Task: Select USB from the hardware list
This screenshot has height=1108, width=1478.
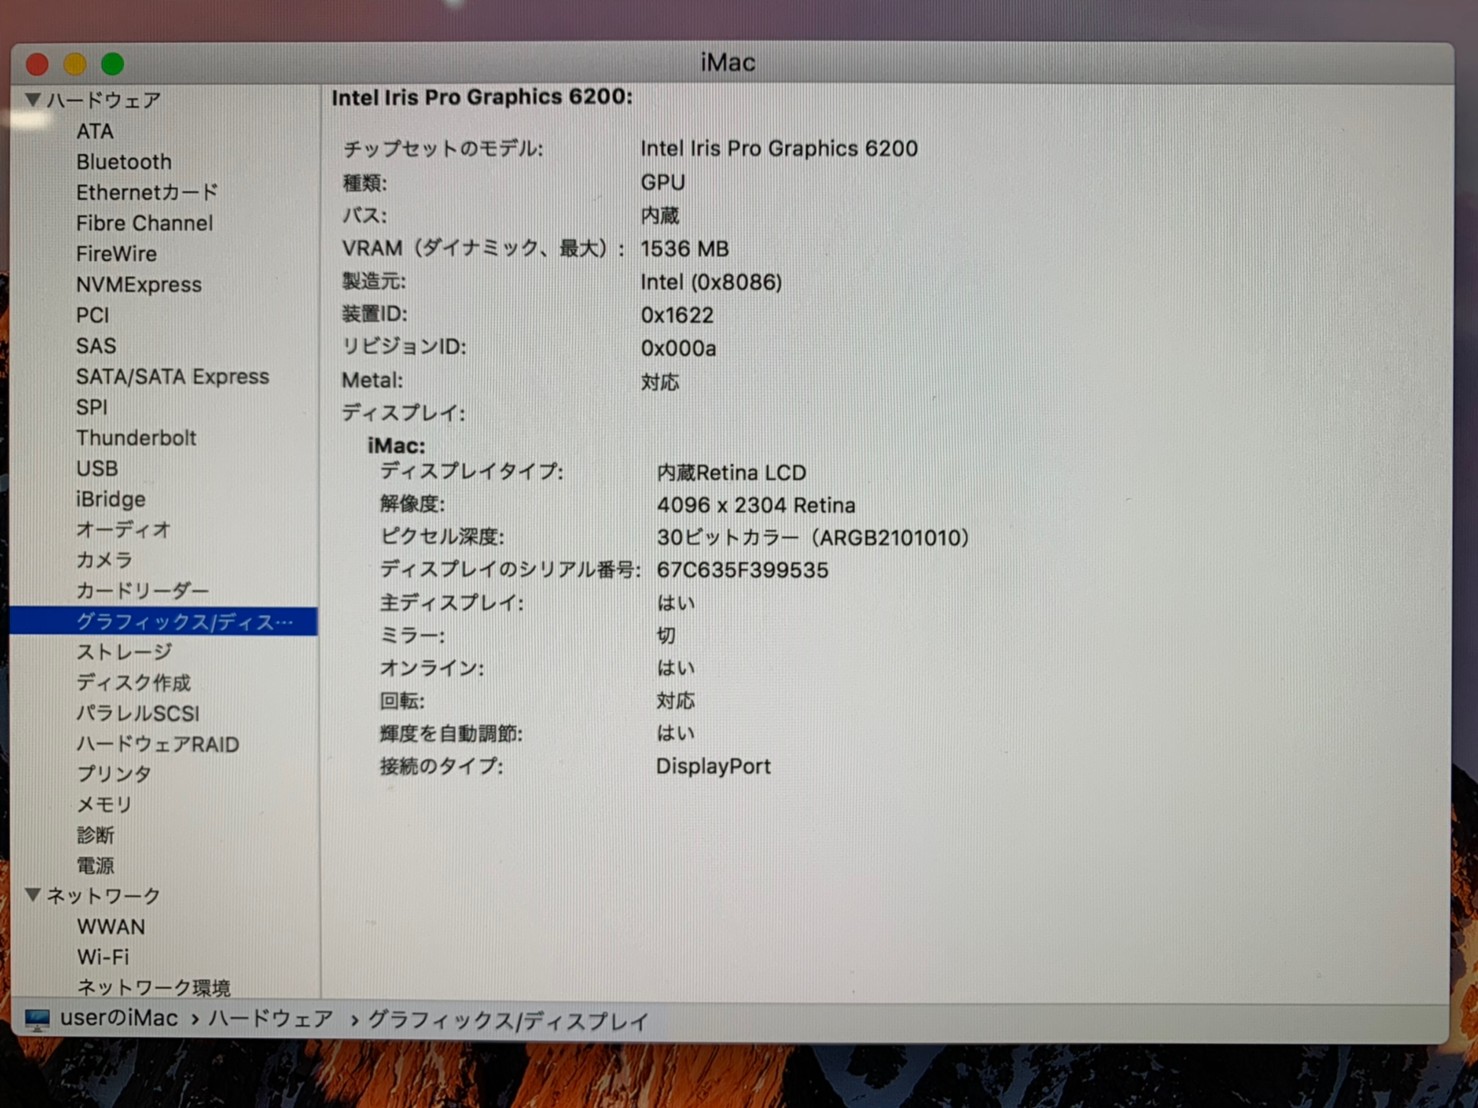Action: point(97,469)
